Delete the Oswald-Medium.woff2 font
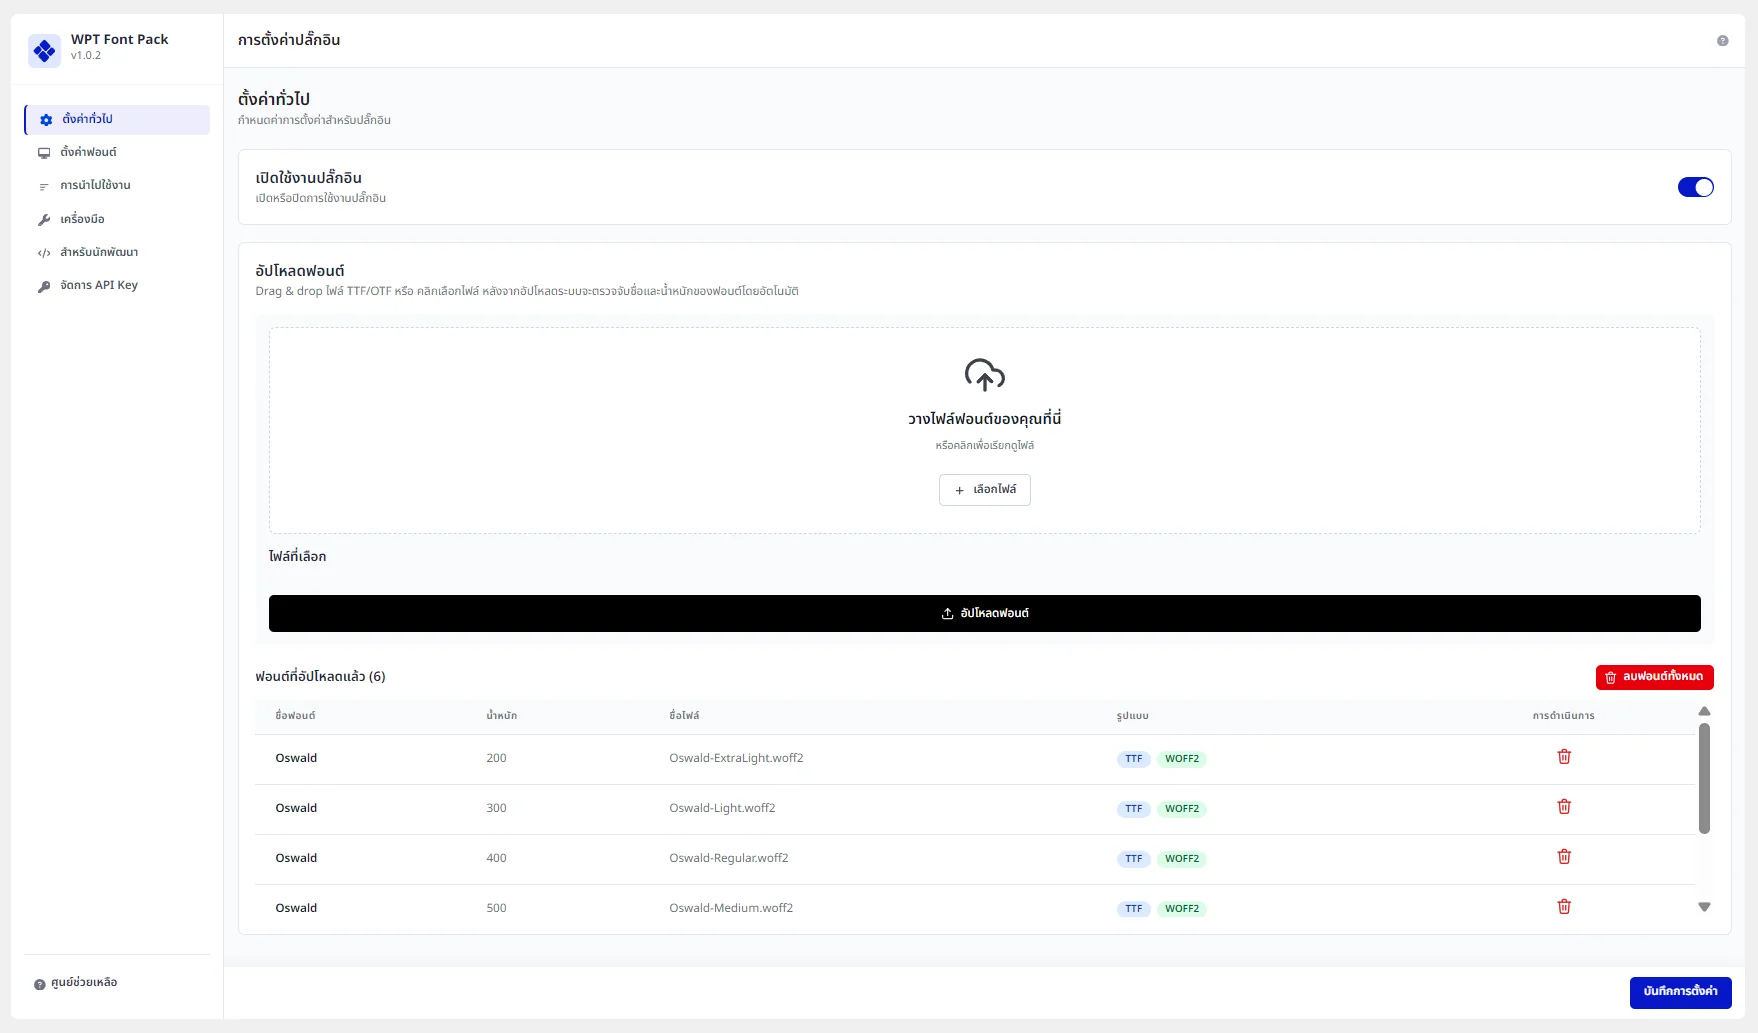This screenshot has height=1033, width=1758. (1564, 907)
